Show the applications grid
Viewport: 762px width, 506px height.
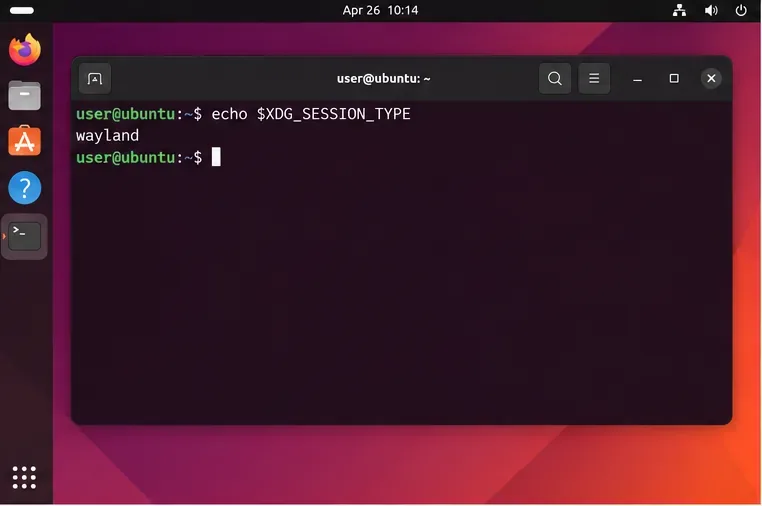tap(24, 477)
